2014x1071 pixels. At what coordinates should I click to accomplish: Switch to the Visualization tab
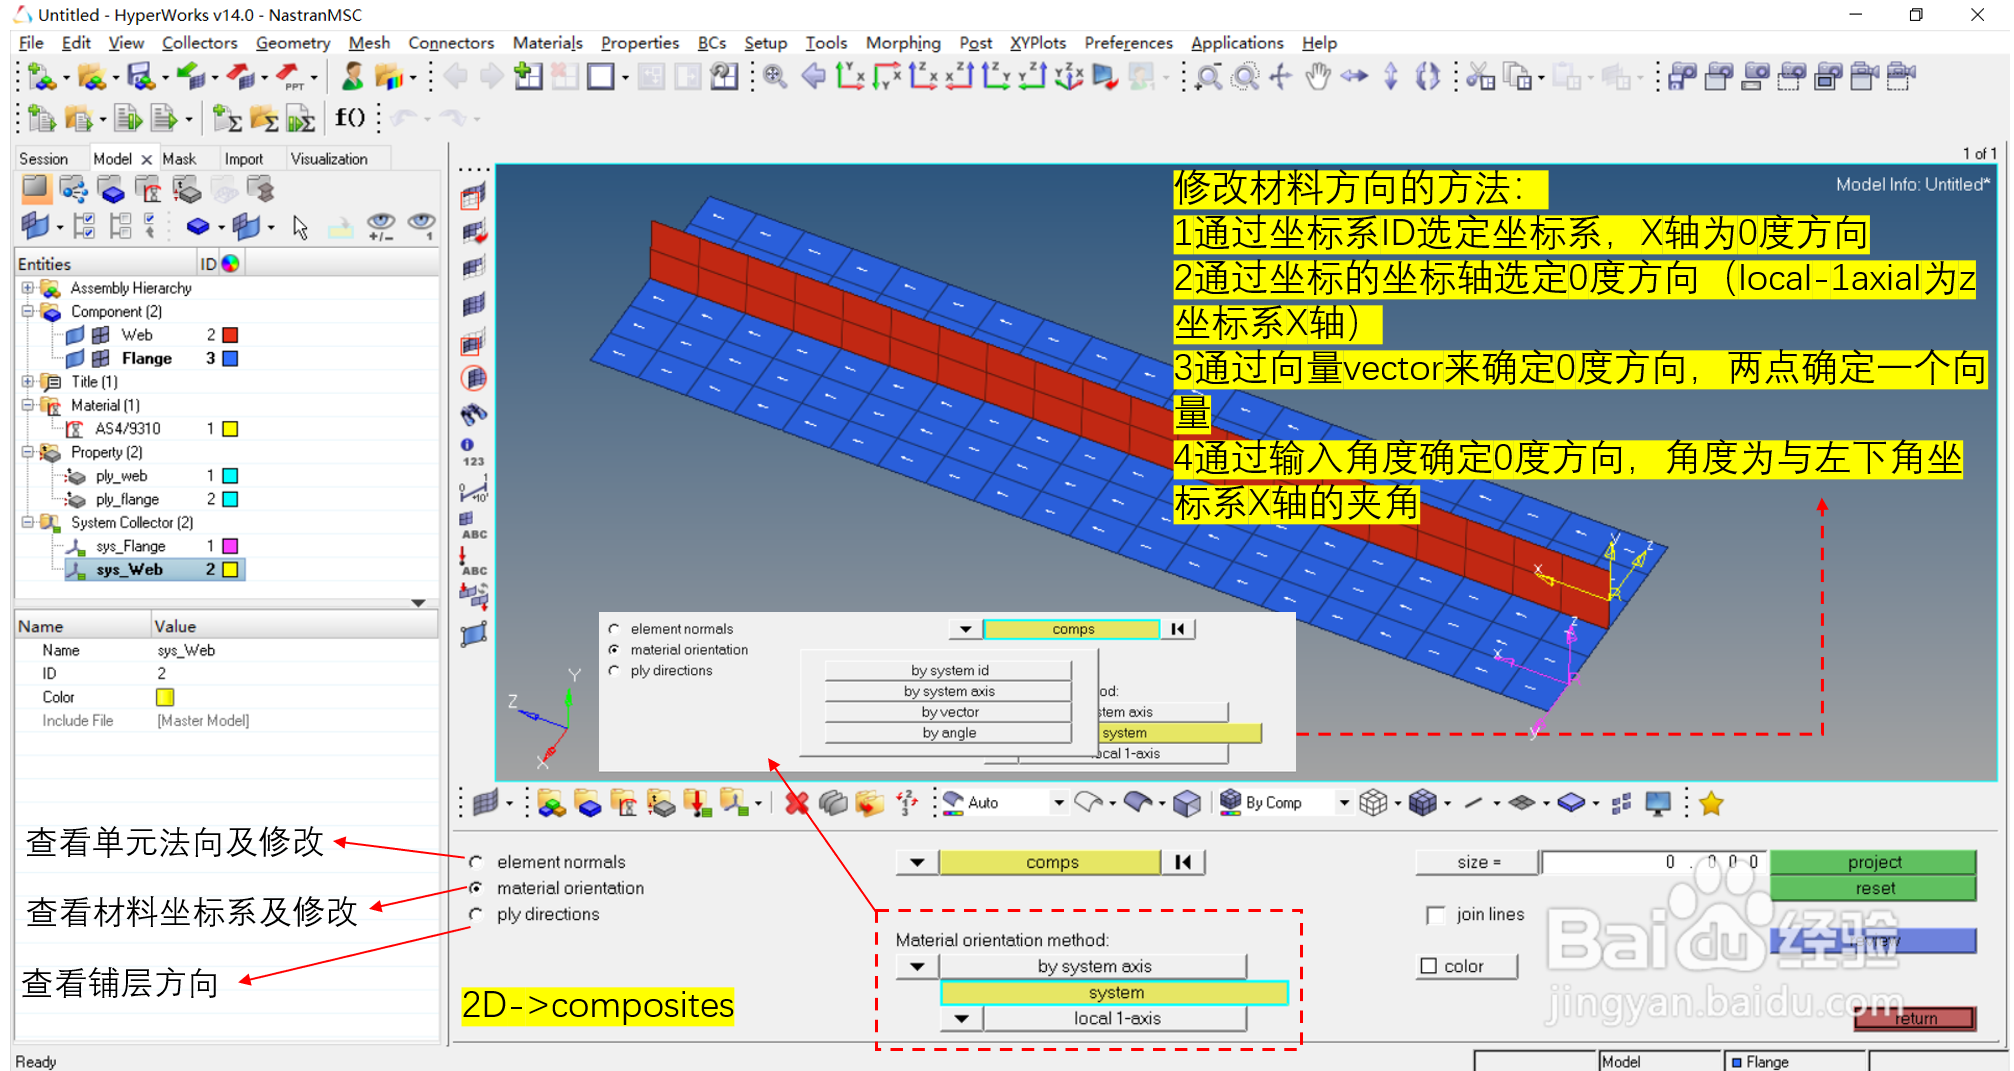[x=329, y=159]
